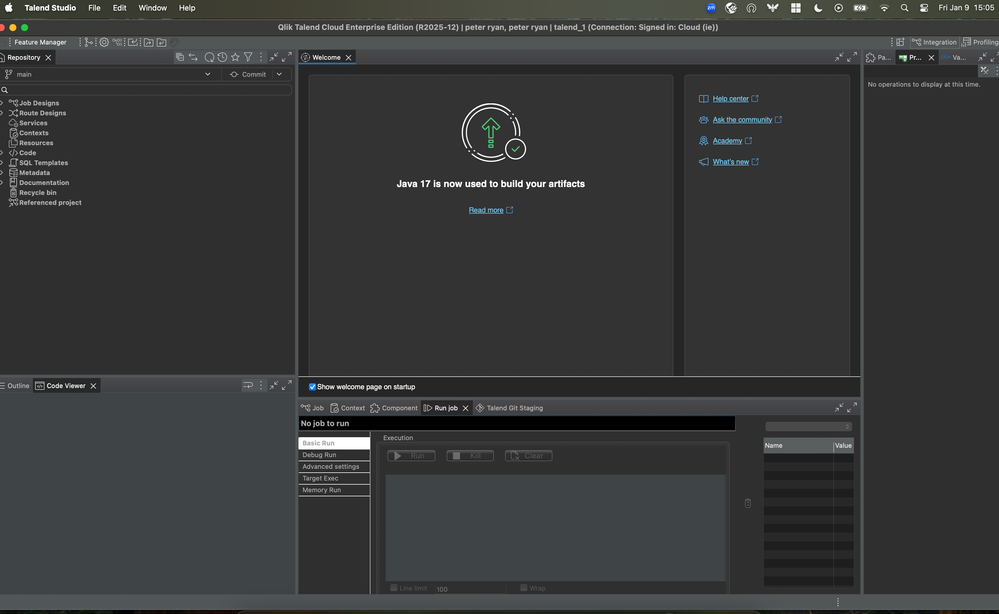Click the status bar dots handle
Viewport: 999px width, 614px height.
(x=838, y=602)
